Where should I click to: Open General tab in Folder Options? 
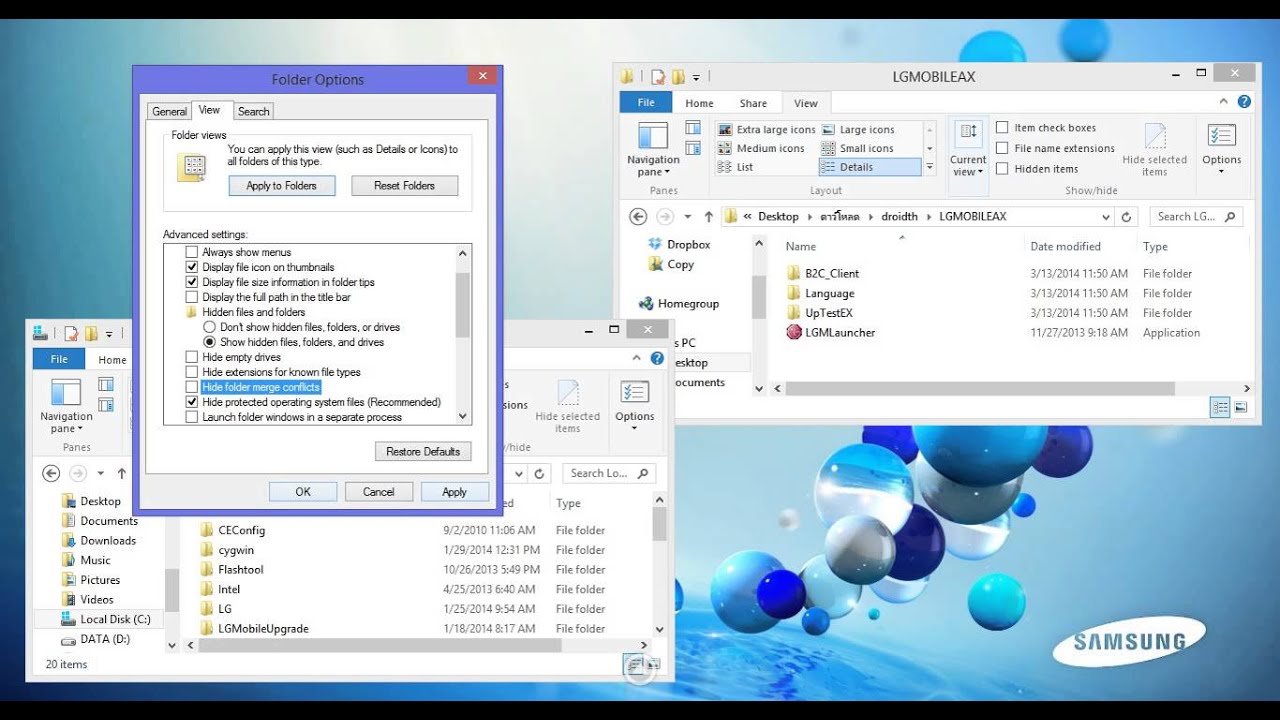click(x=169, y=111)
